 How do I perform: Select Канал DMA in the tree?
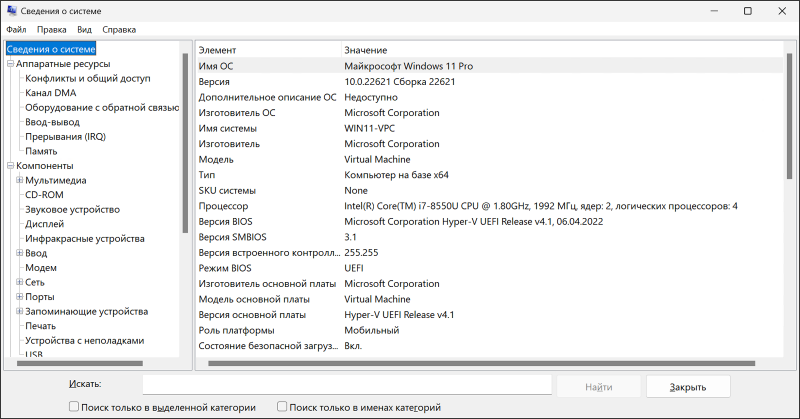pos(50,93)
